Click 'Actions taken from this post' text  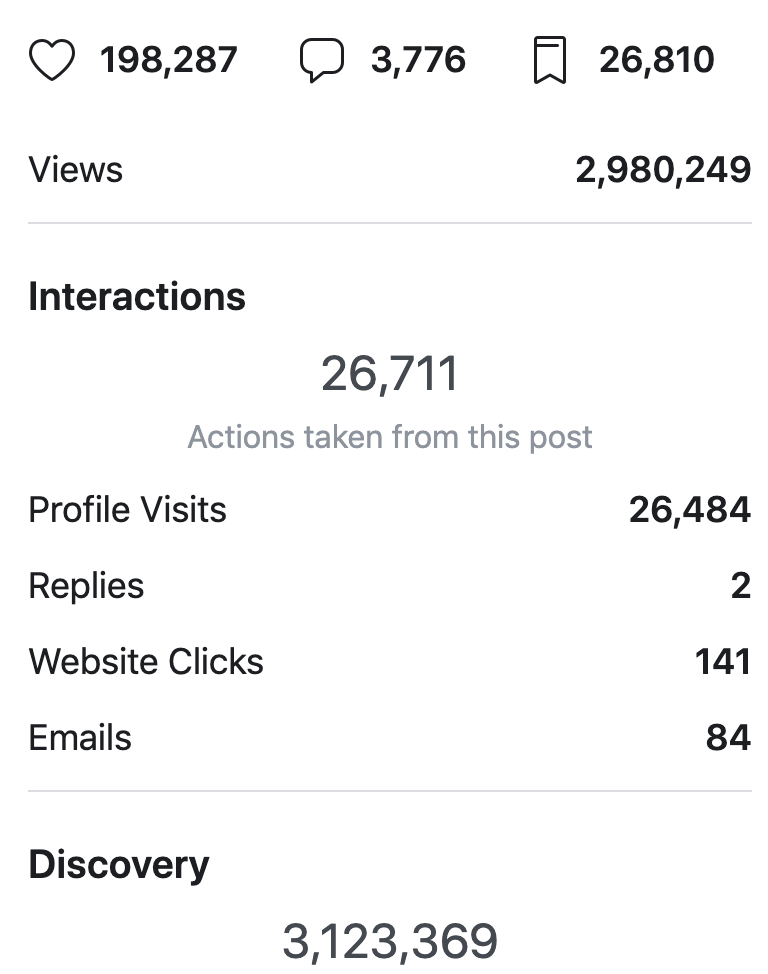point(390,437)
